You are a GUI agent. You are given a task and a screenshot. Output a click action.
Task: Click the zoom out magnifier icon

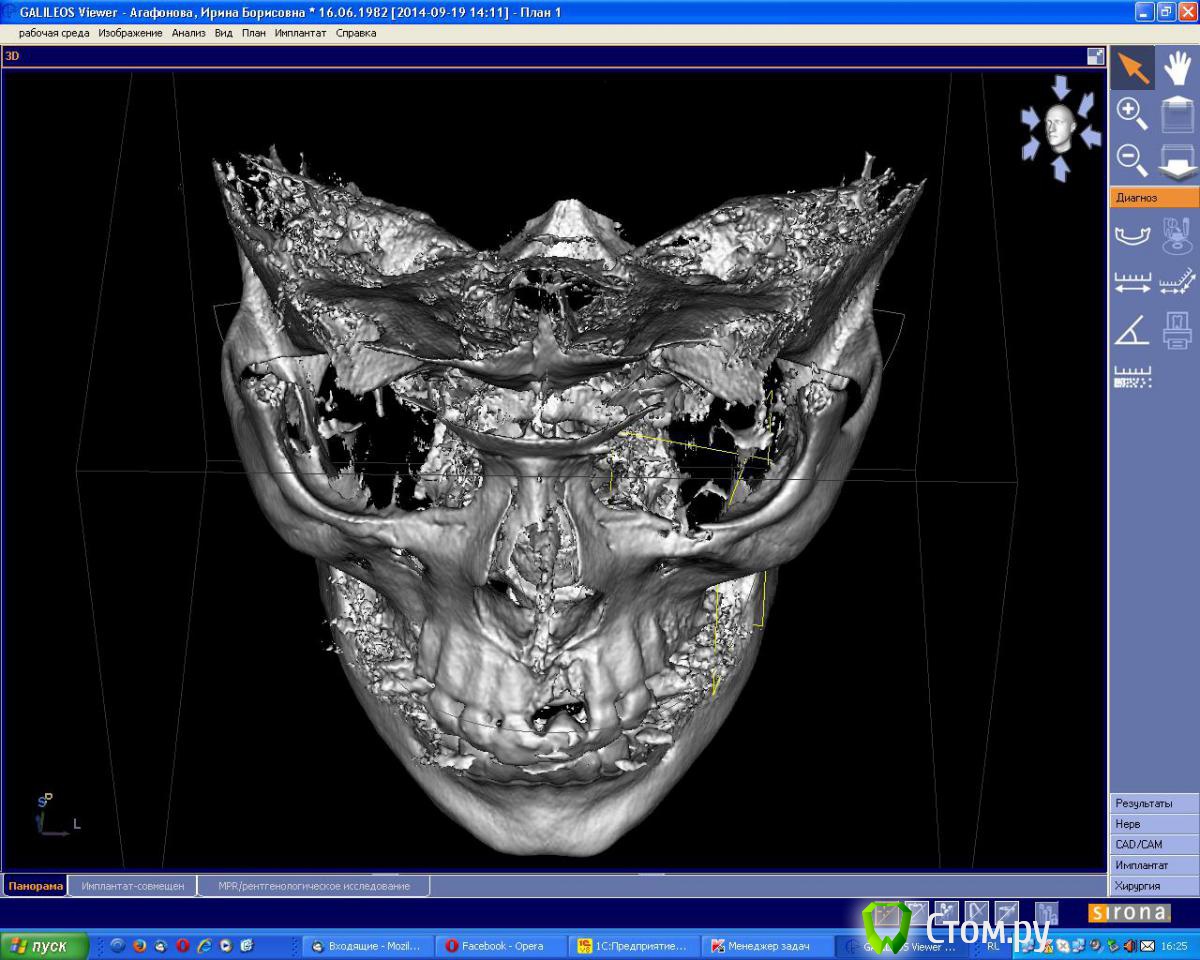(1132, 160)
